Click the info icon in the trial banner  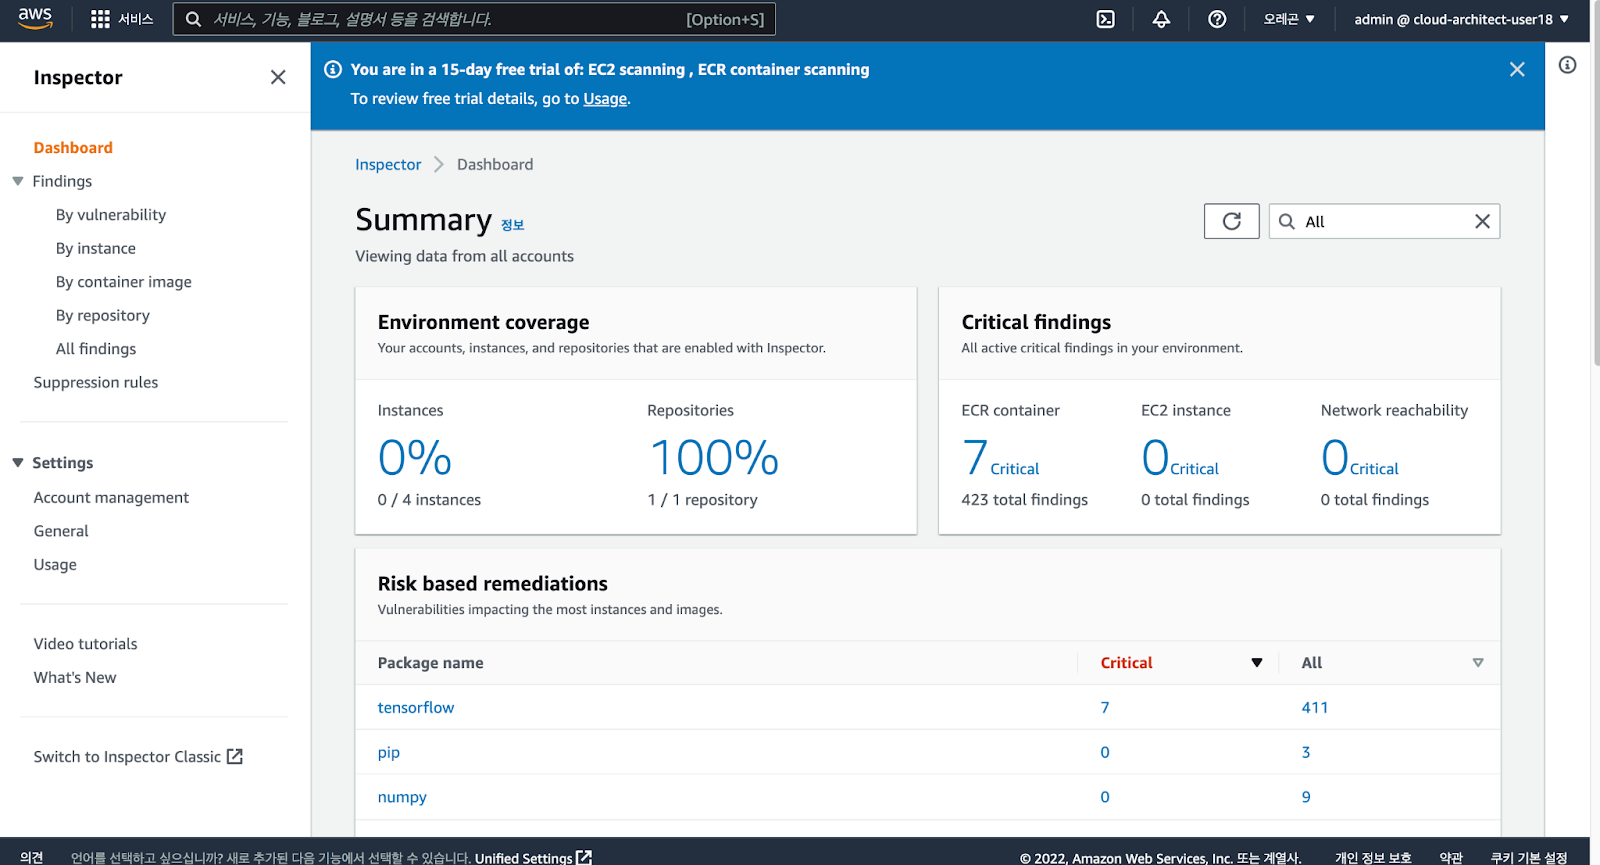tap(333, 69)
